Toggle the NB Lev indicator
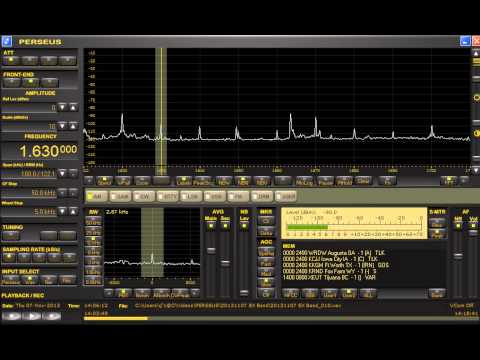Viewport: 480px width, 360px height. [x=244, y=226]
